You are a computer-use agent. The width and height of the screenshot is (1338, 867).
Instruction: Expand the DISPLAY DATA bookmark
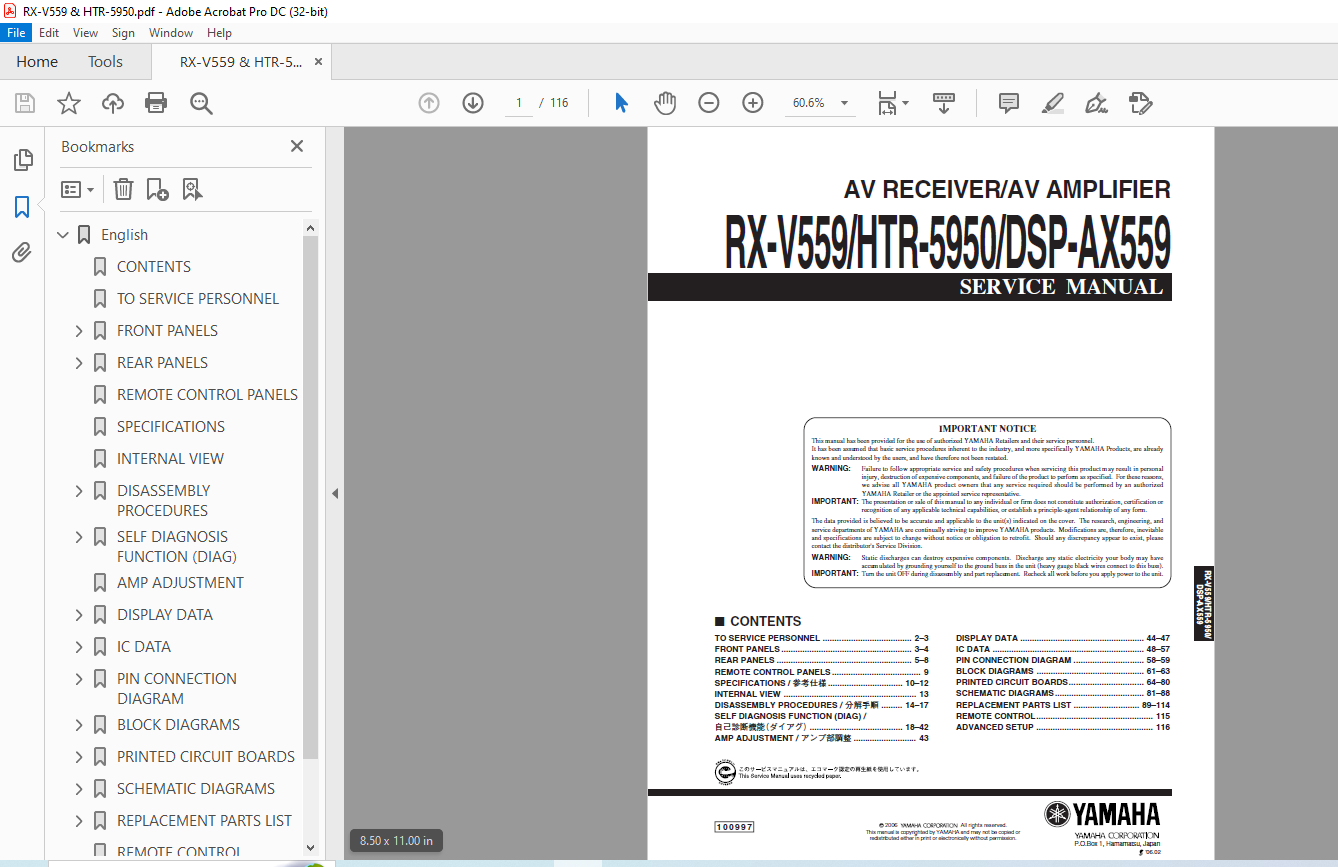pyautogui.click(x=79, y=615)
